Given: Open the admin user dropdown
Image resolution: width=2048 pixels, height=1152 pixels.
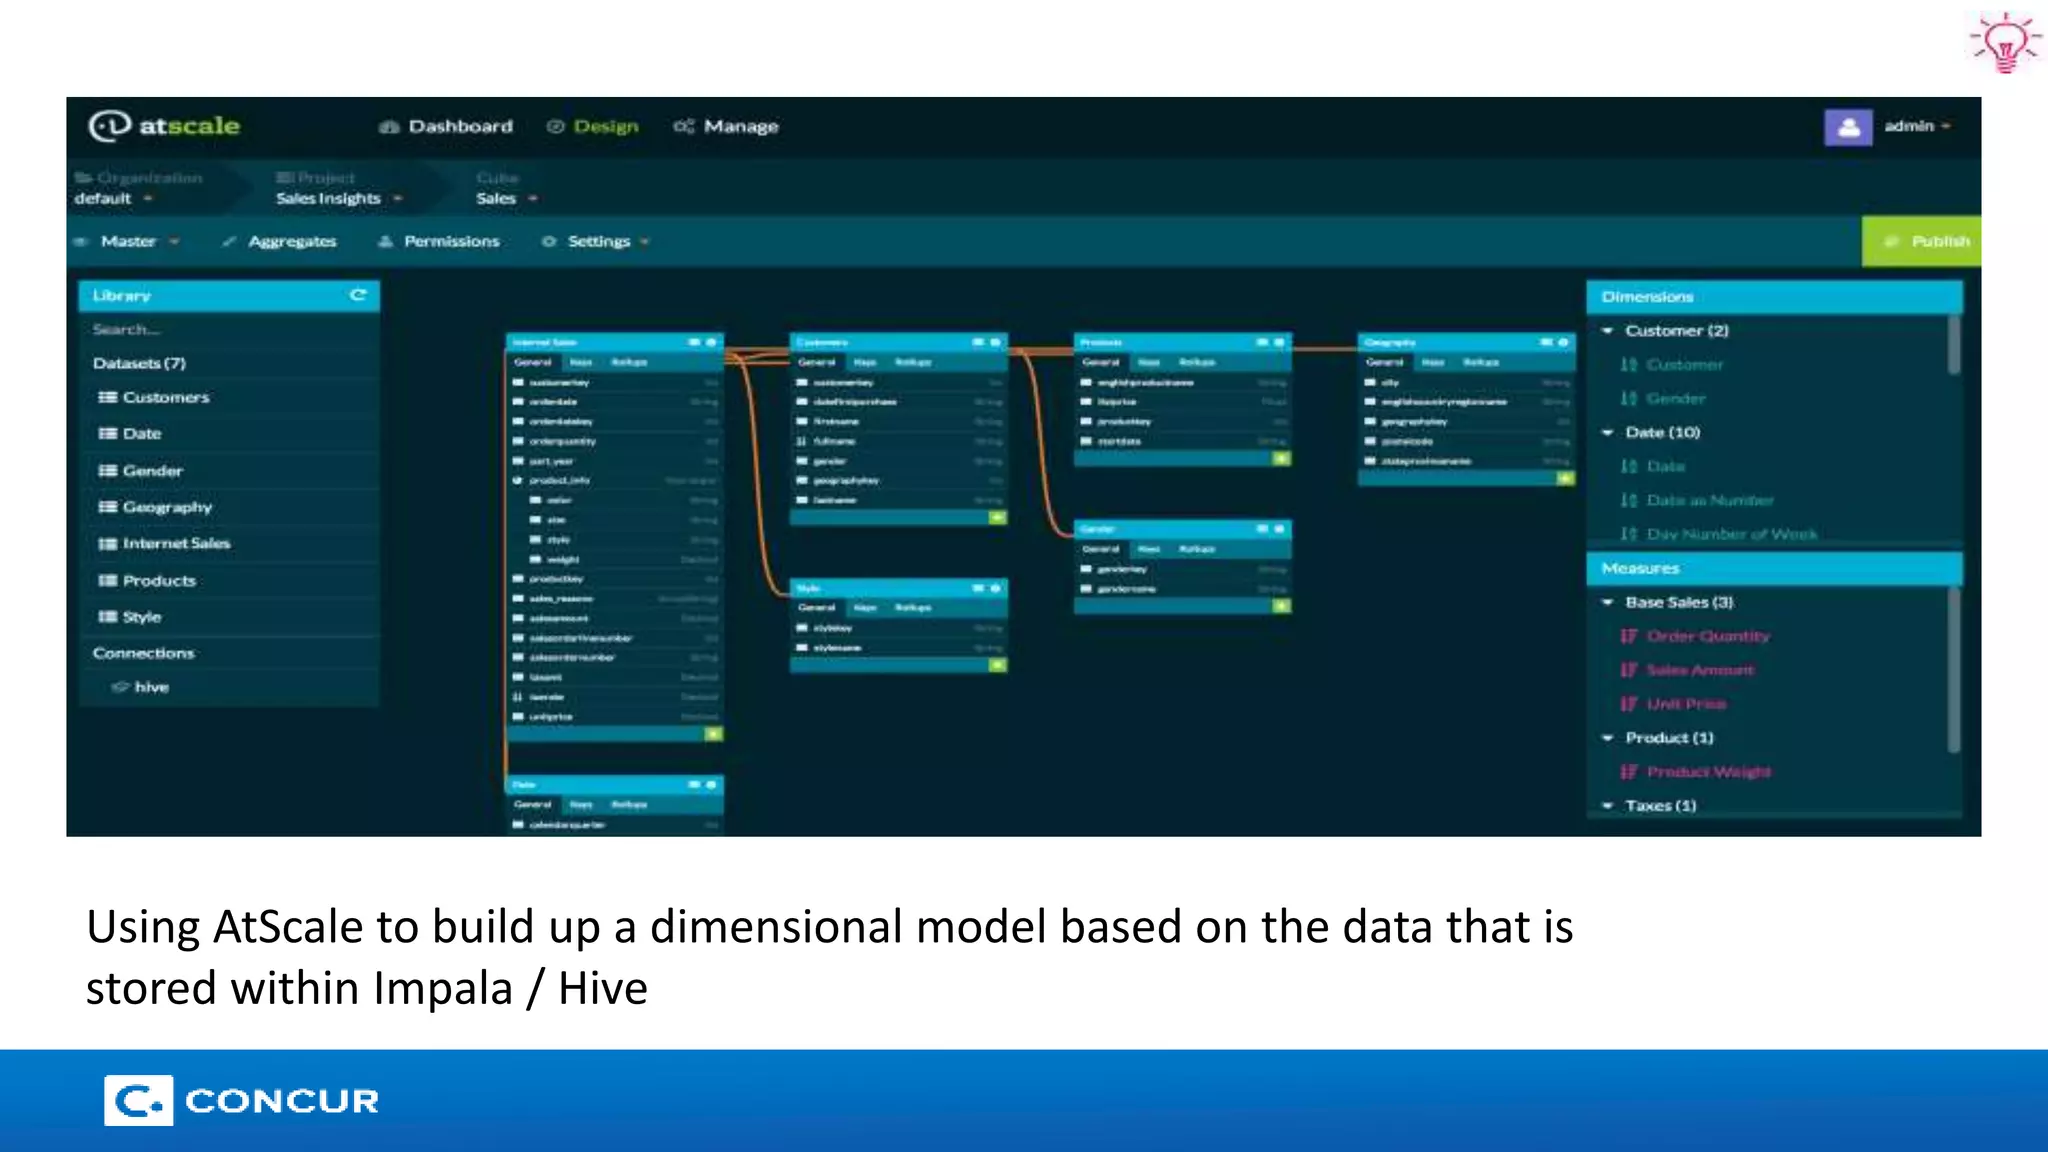Looking at the screenshot, I should (x=1917, y=126).
